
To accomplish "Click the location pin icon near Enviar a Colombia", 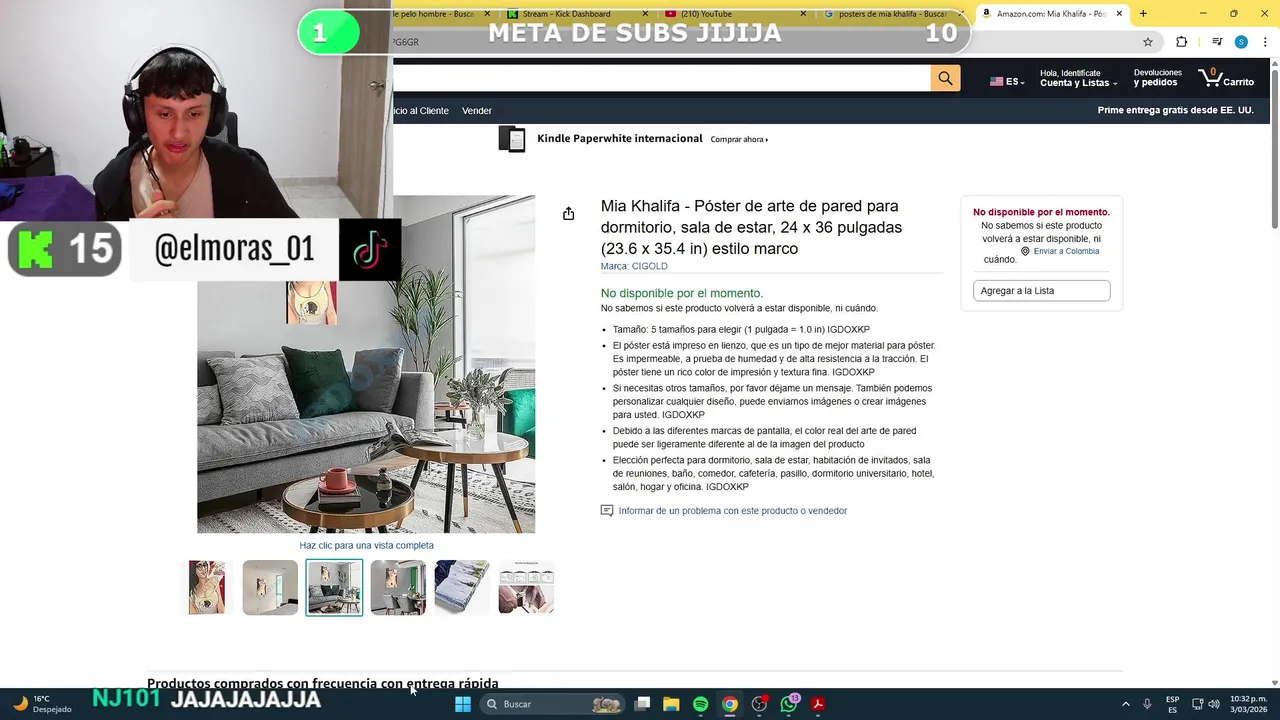I will click(x=1025, y=251).
